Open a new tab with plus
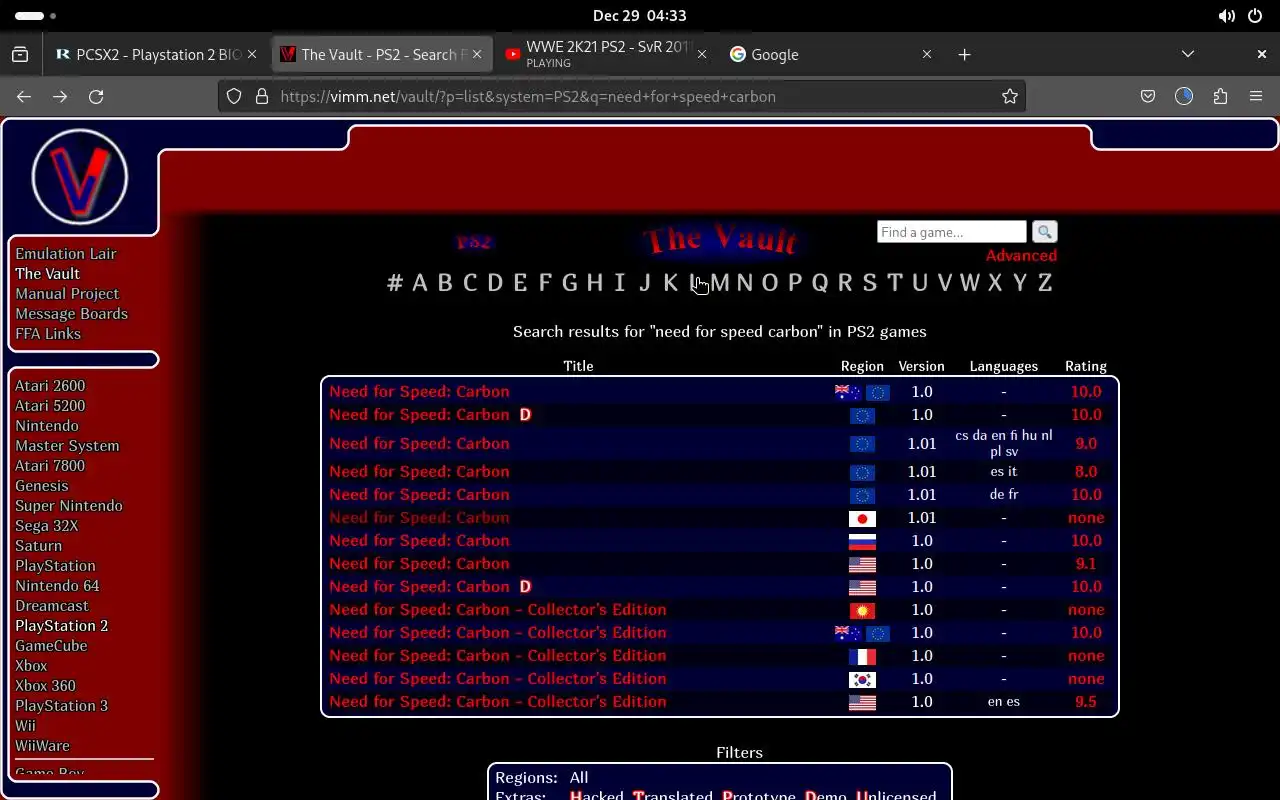 pos(964,54)
